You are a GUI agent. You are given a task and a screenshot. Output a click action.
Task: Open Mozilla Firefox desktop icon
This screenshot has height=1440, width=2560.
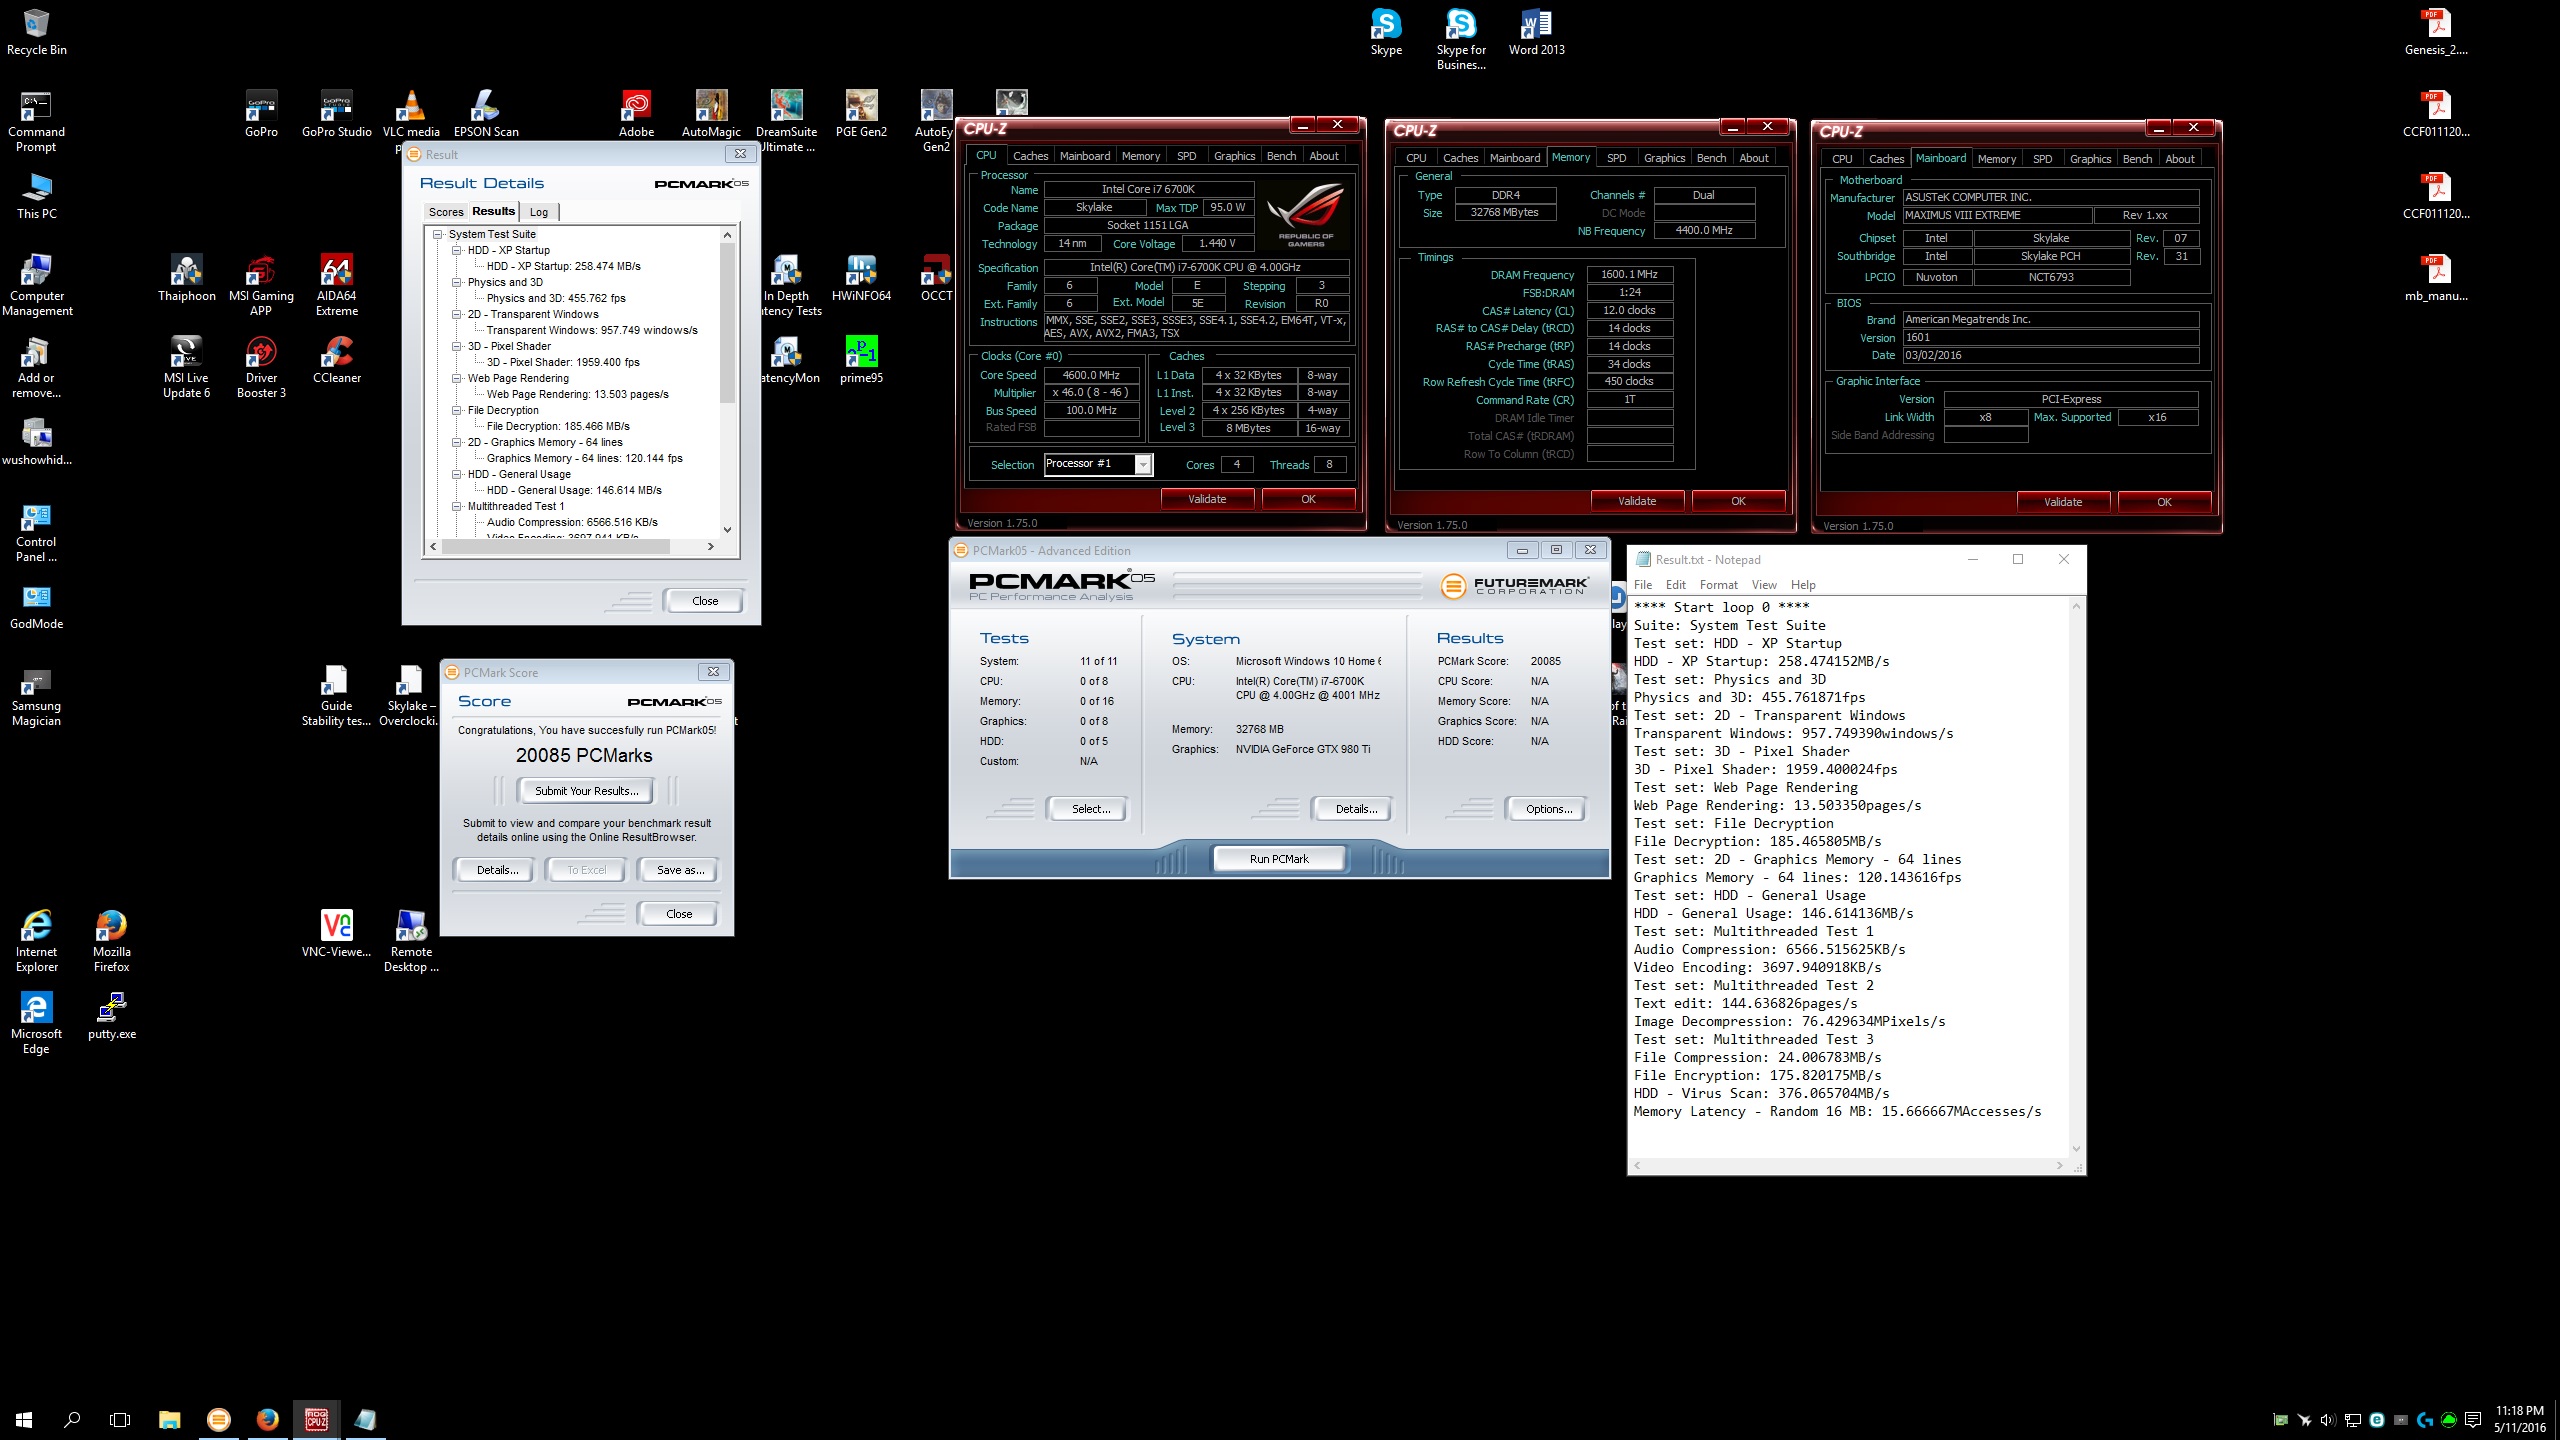click(x=111, y=941)
